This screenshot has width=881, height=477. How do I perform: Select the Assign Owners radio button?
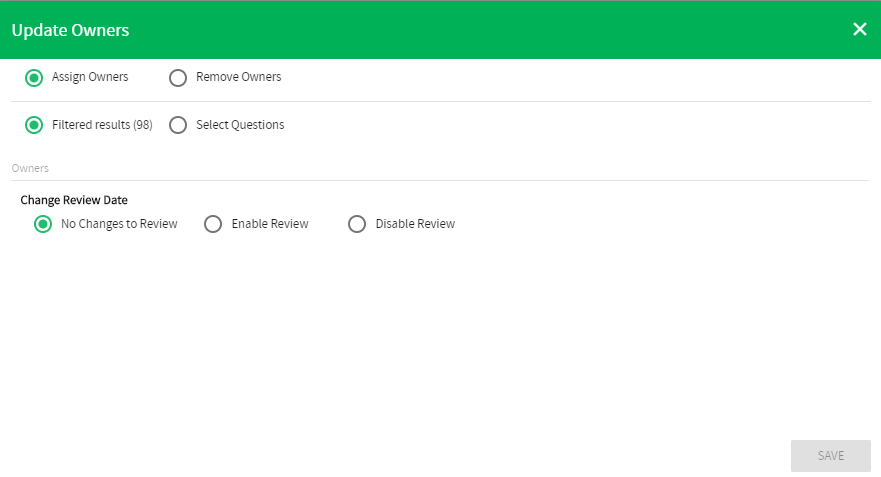pos(34,78)
